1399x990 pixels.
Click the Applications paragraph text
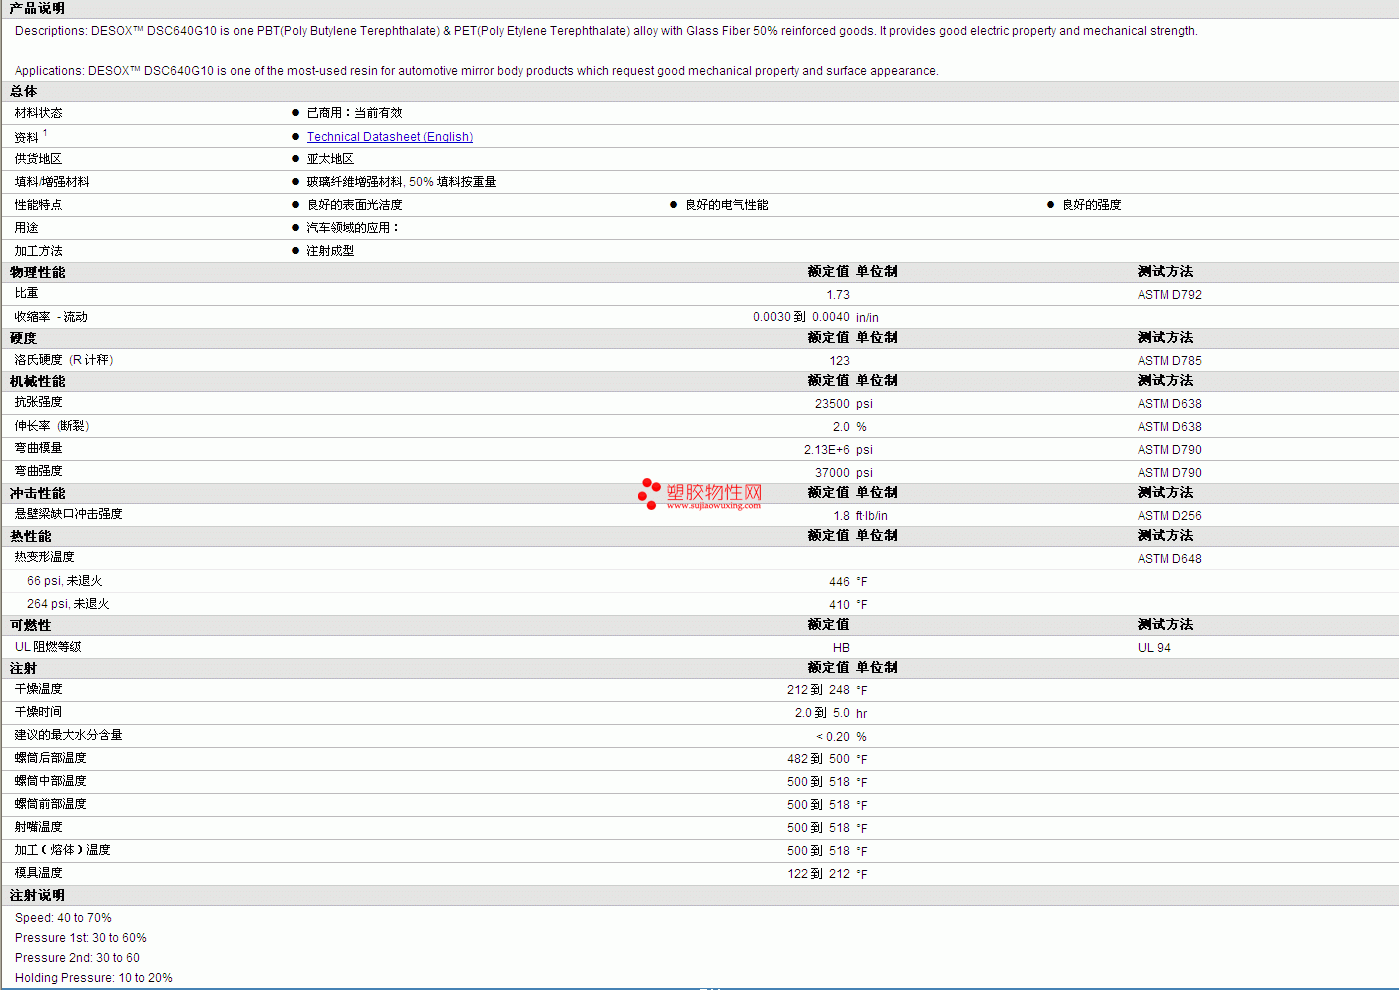[476, 71]
